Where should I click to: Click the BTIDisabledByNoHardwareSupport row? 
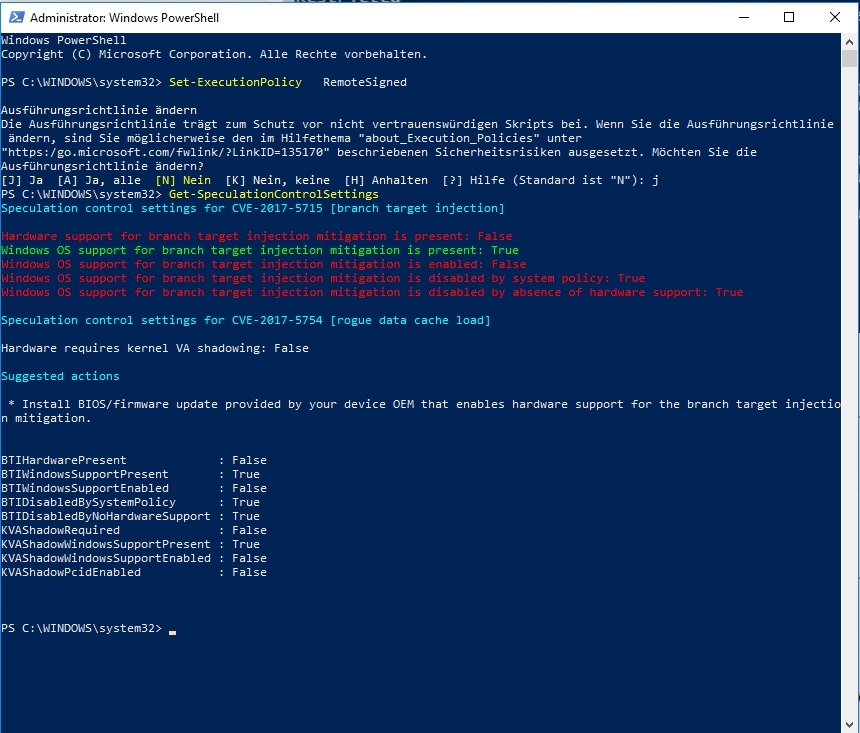(131, 516)
